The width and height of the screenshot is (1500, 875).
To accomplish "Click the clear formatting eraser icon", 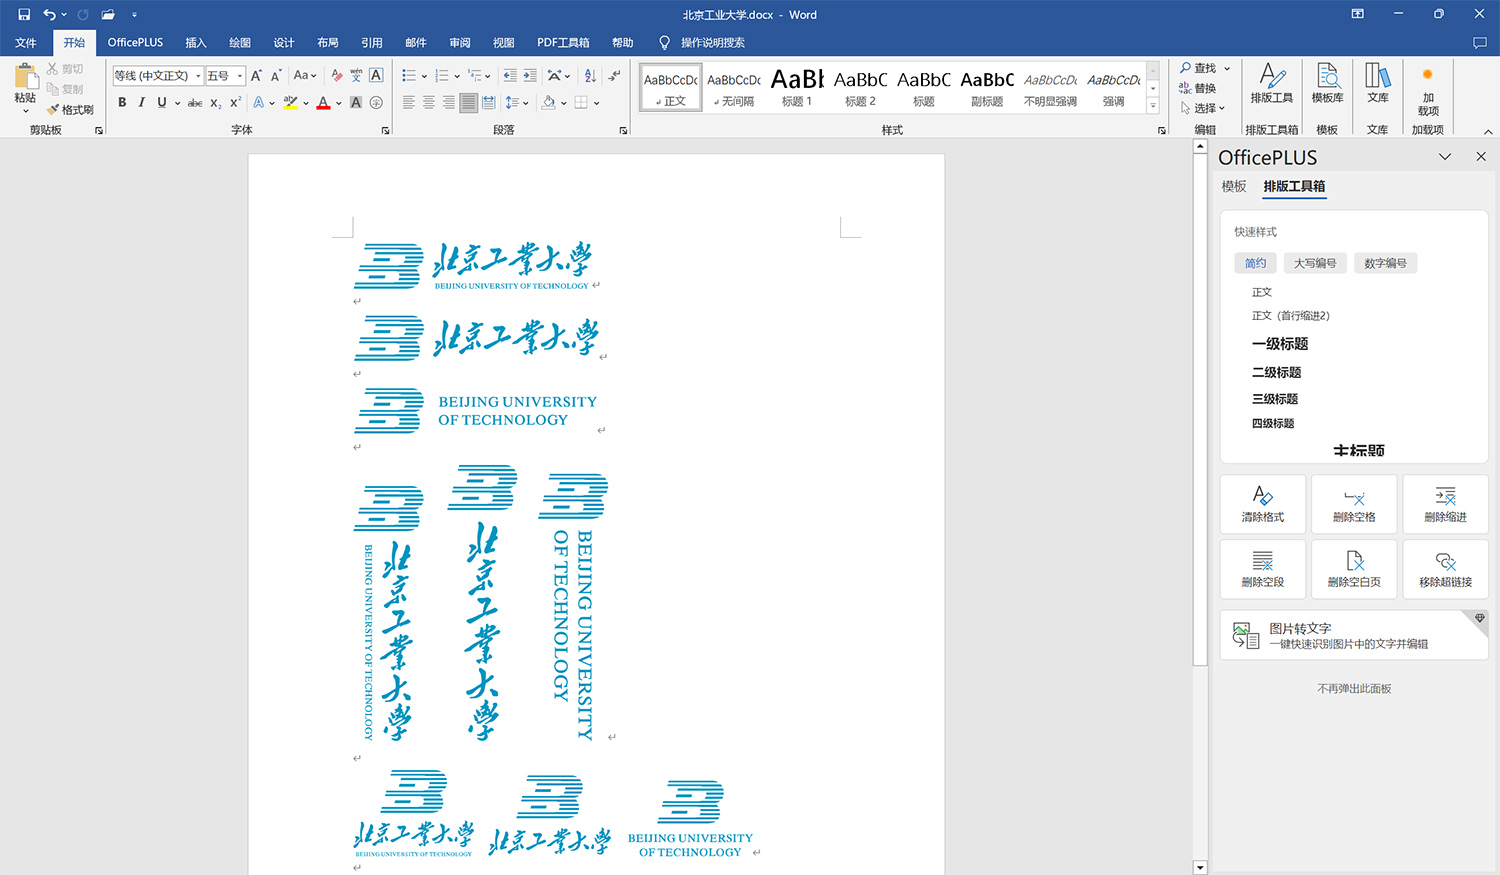I will click(337, 75).
